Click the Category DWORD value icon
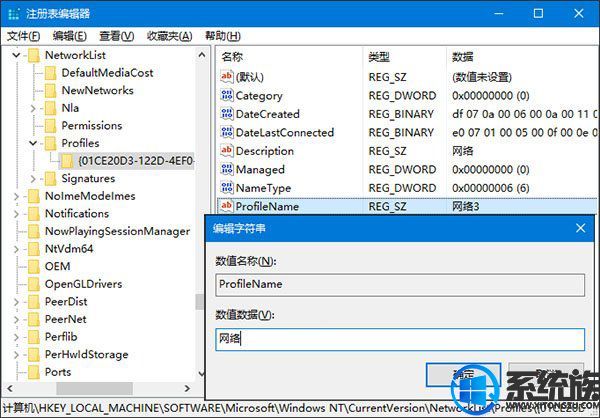600x418 pixels. (x=227, y=95)
